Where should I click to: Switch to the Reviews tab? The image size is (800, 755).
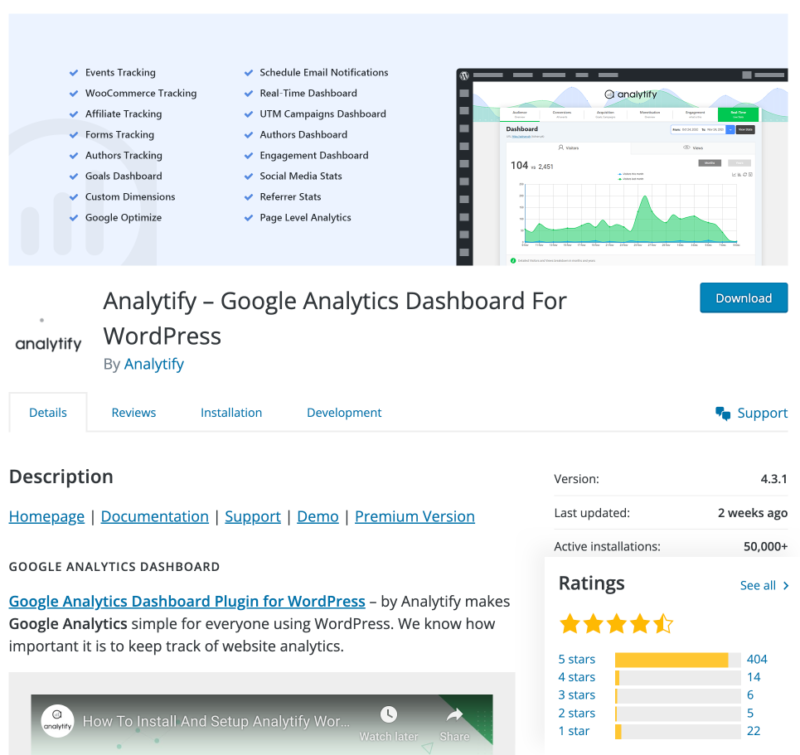tap(134, 413)
